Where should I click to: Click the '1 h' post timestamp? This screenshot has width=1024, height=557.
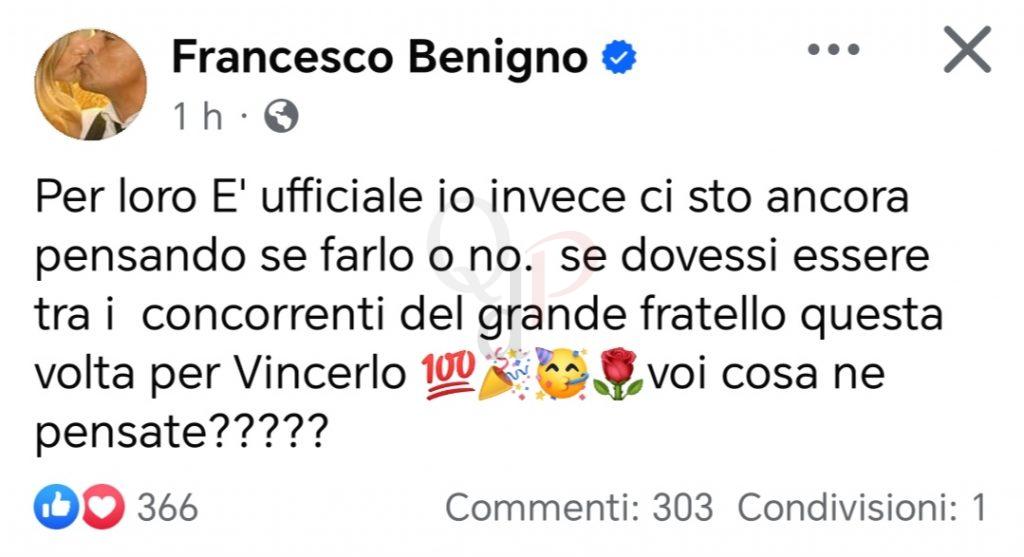coord(197,118)
